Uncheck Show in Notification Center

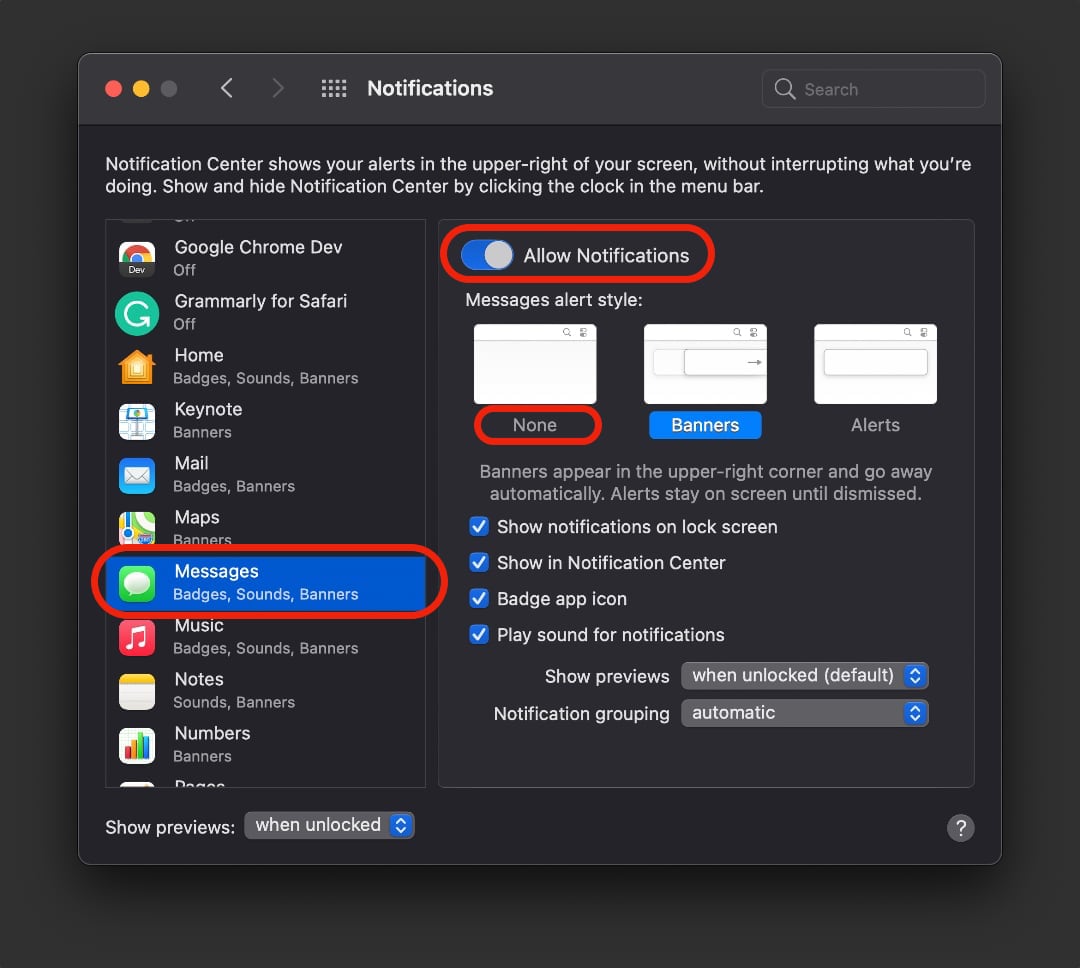479,562
